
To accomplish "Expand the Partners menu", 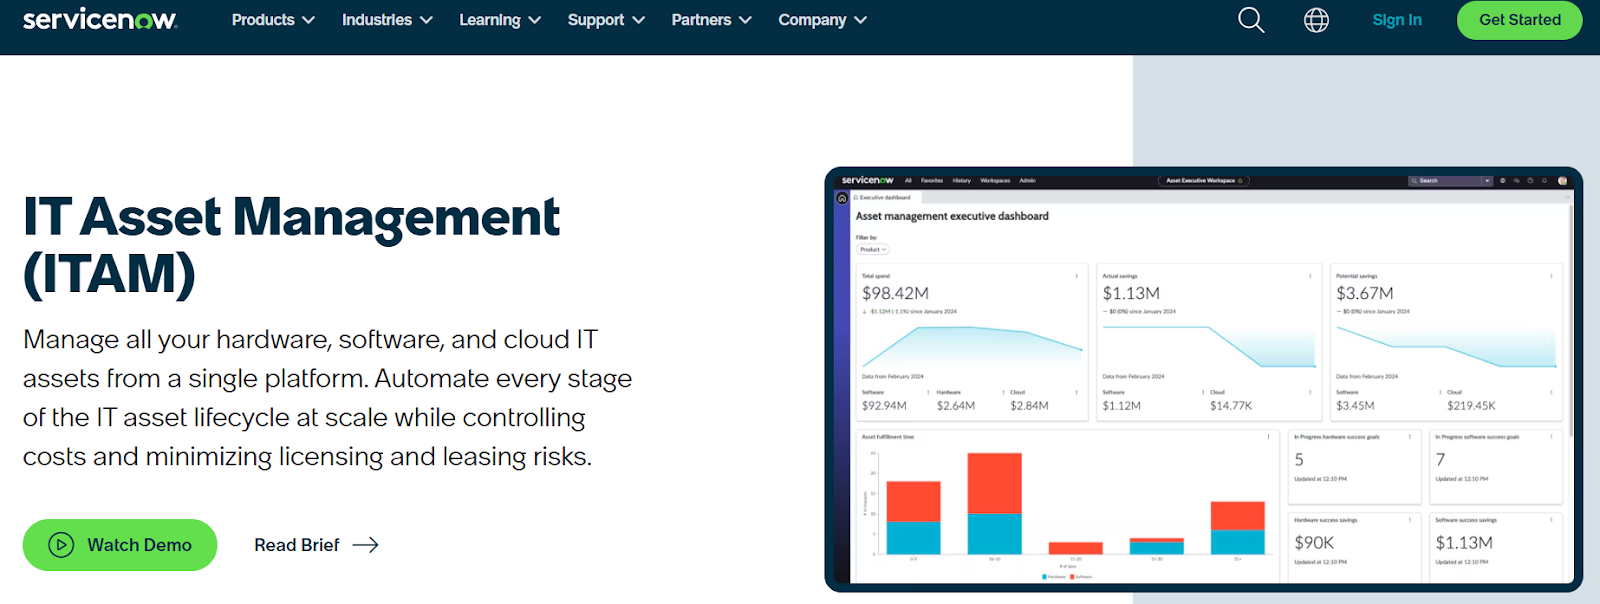I will [711, 20].
